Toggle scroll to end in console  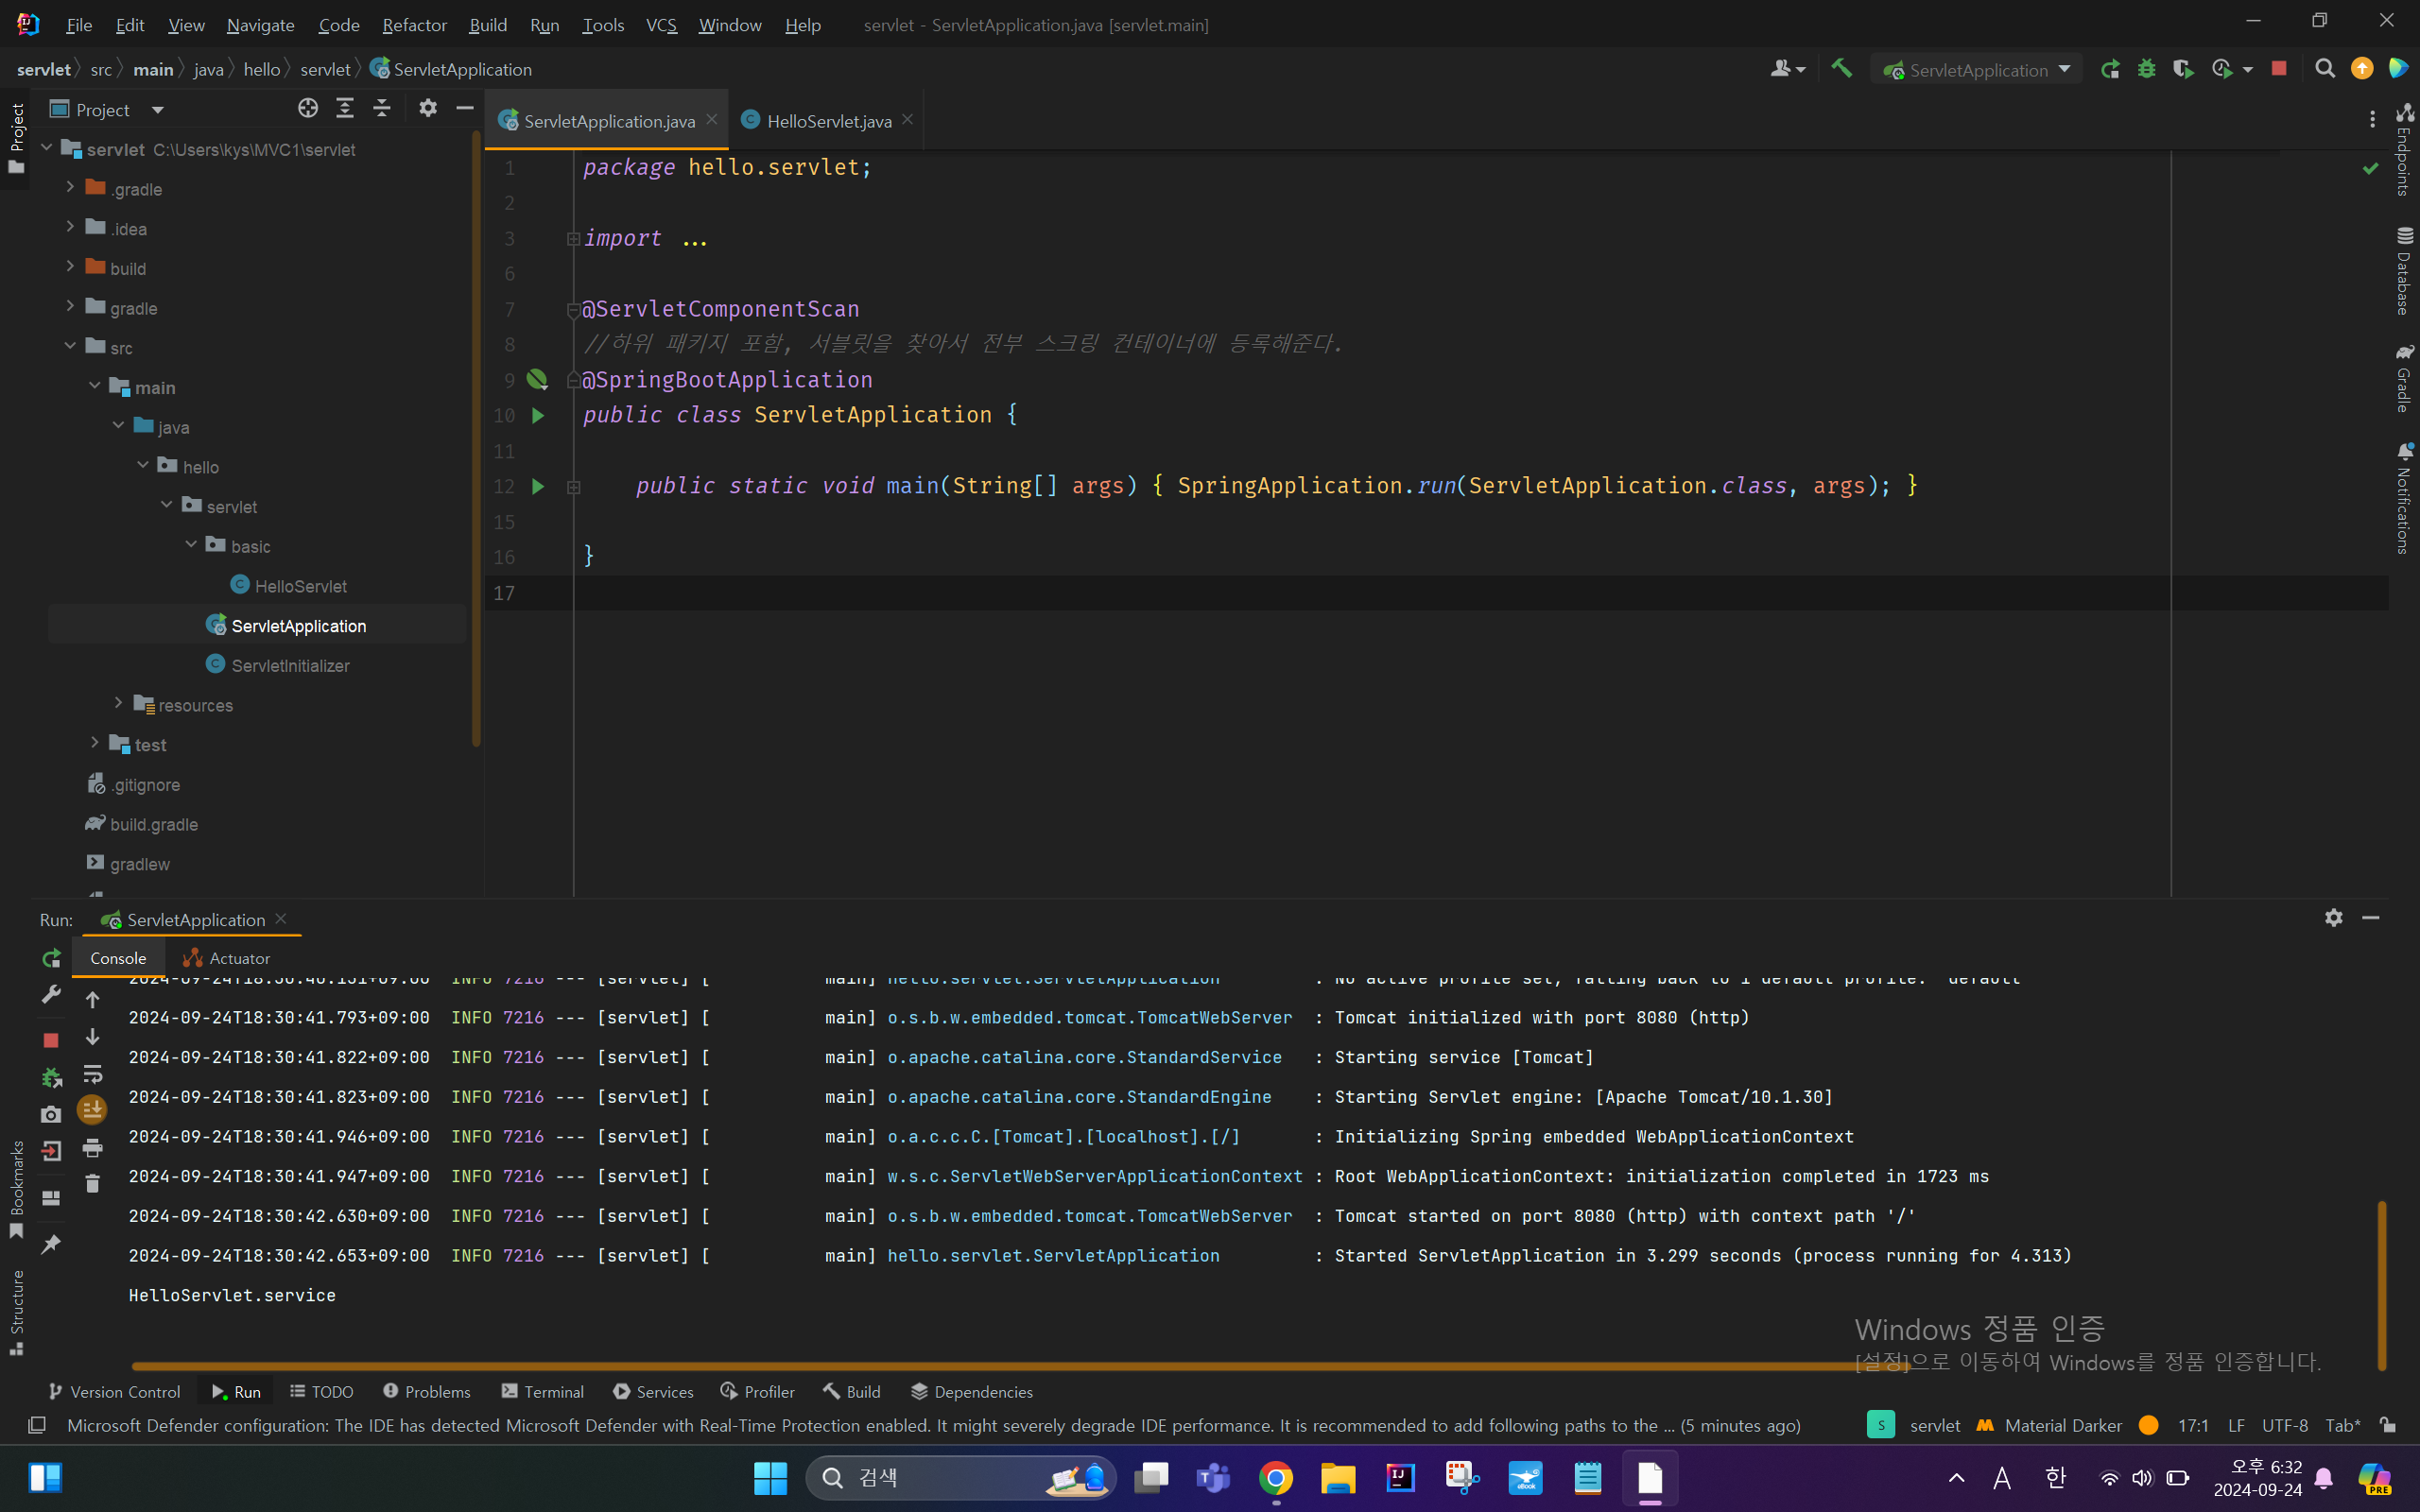[92, 1109]
